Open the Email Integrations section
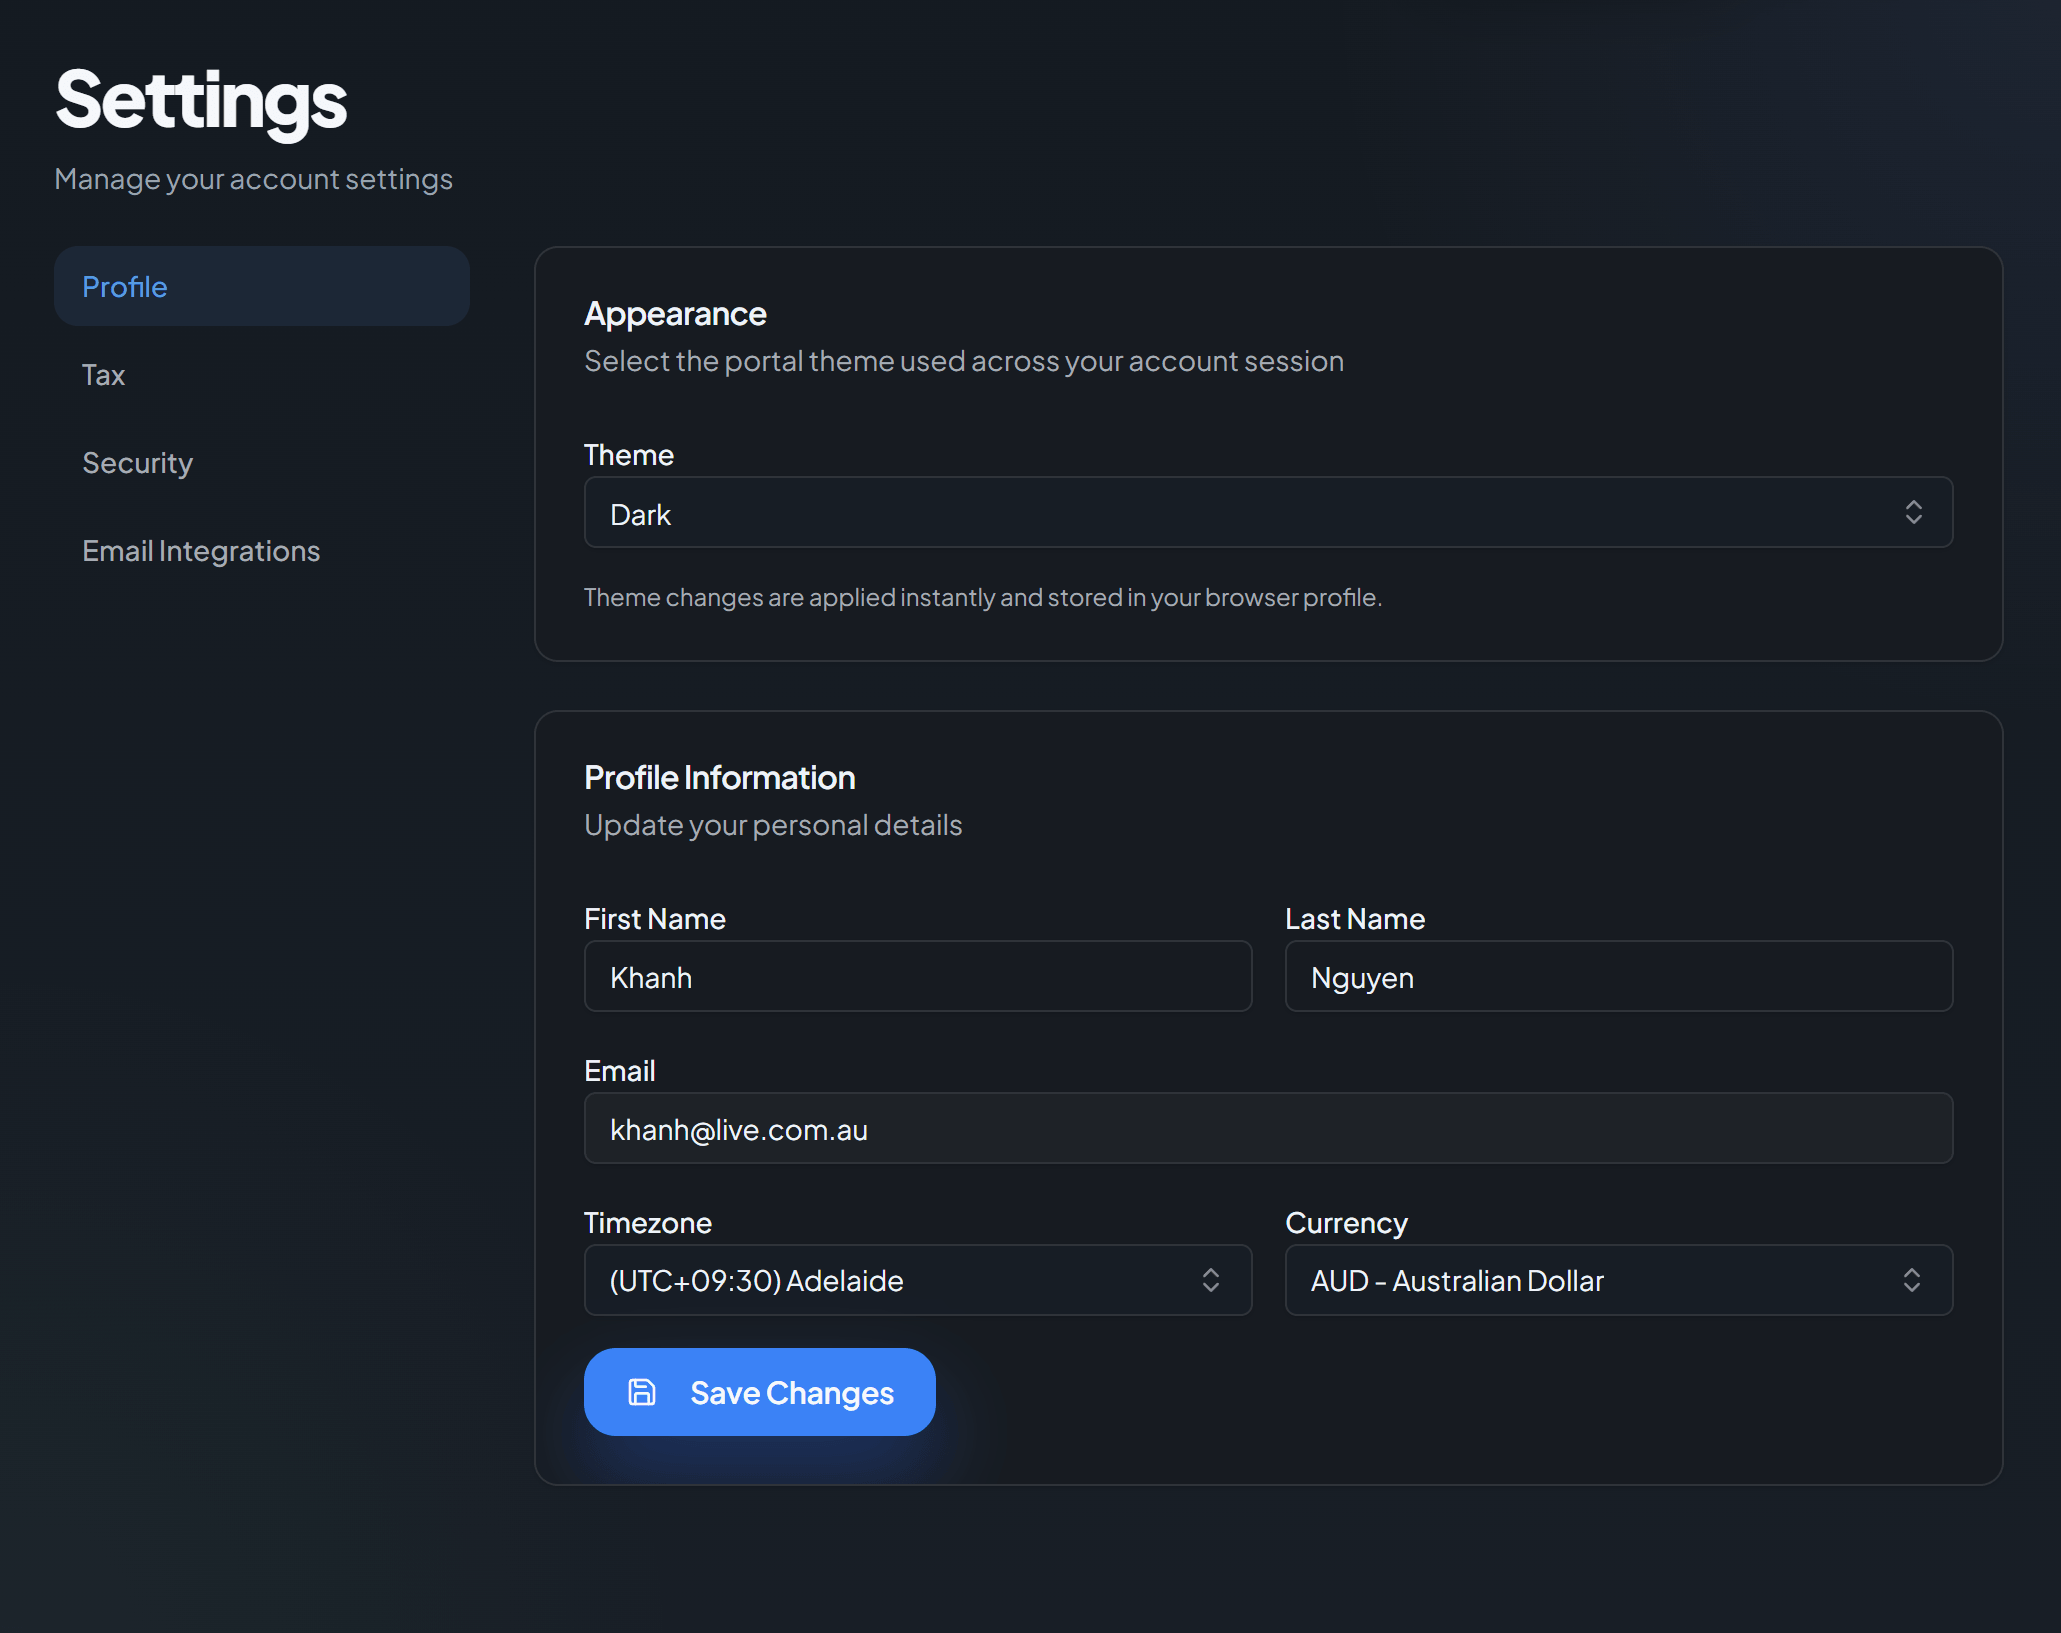Viewport: 2061px width, 1633px height. coord(200,550)
